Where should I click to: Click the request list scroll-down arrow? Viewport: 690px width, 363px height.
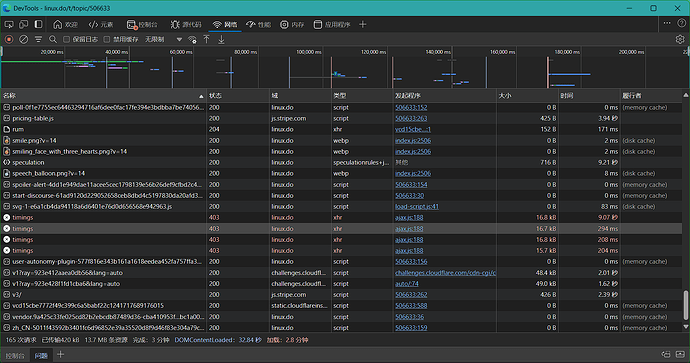pyautogui.click(x=686, y=327)
